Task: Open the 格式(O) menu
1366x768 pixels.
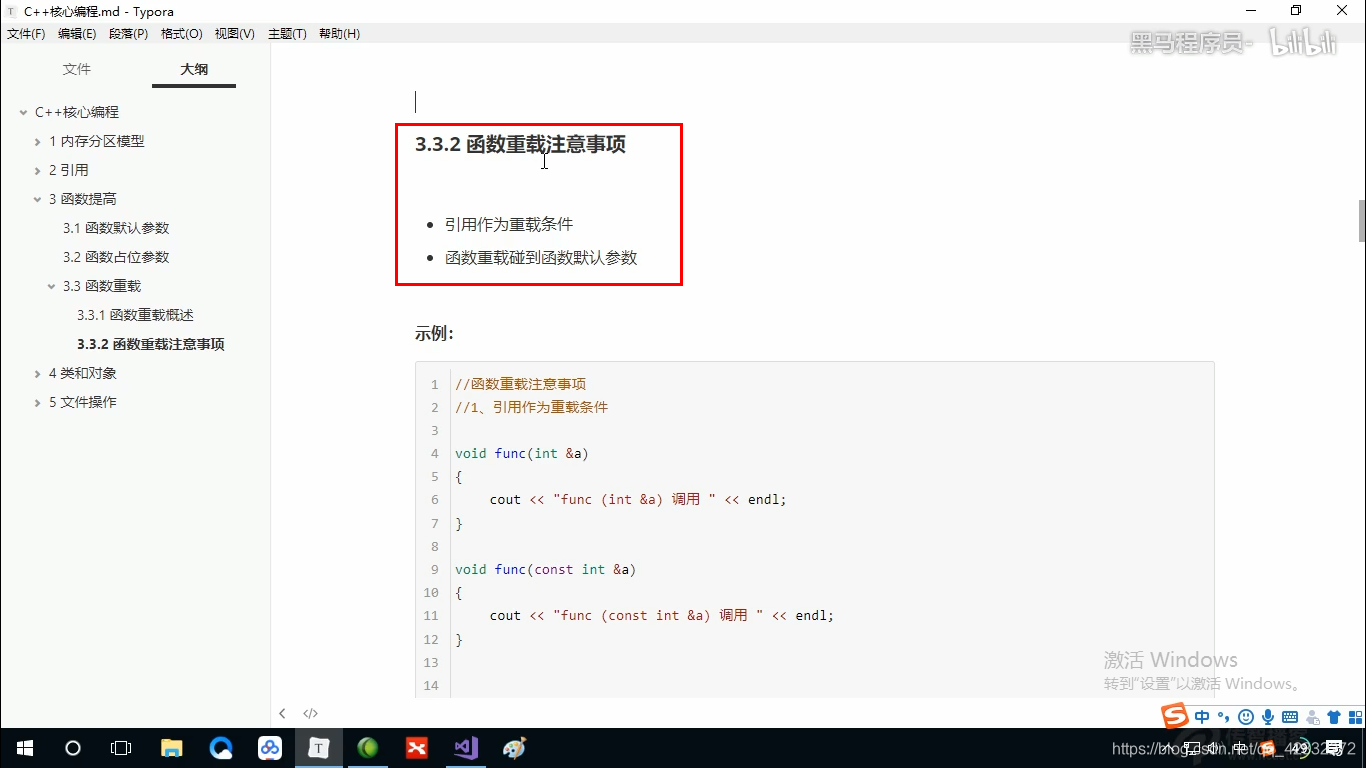Action: 182,34
